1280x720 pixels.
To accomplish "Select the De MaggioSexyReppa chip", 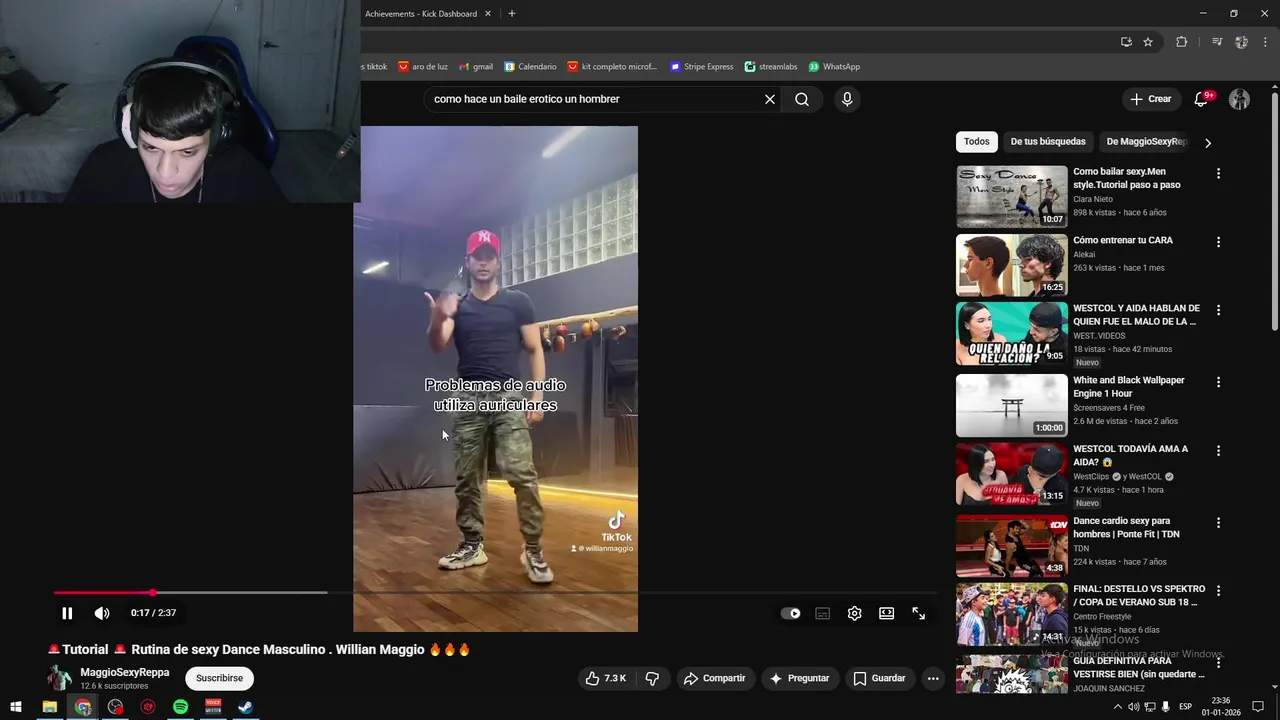I will tap(1146, 141).
